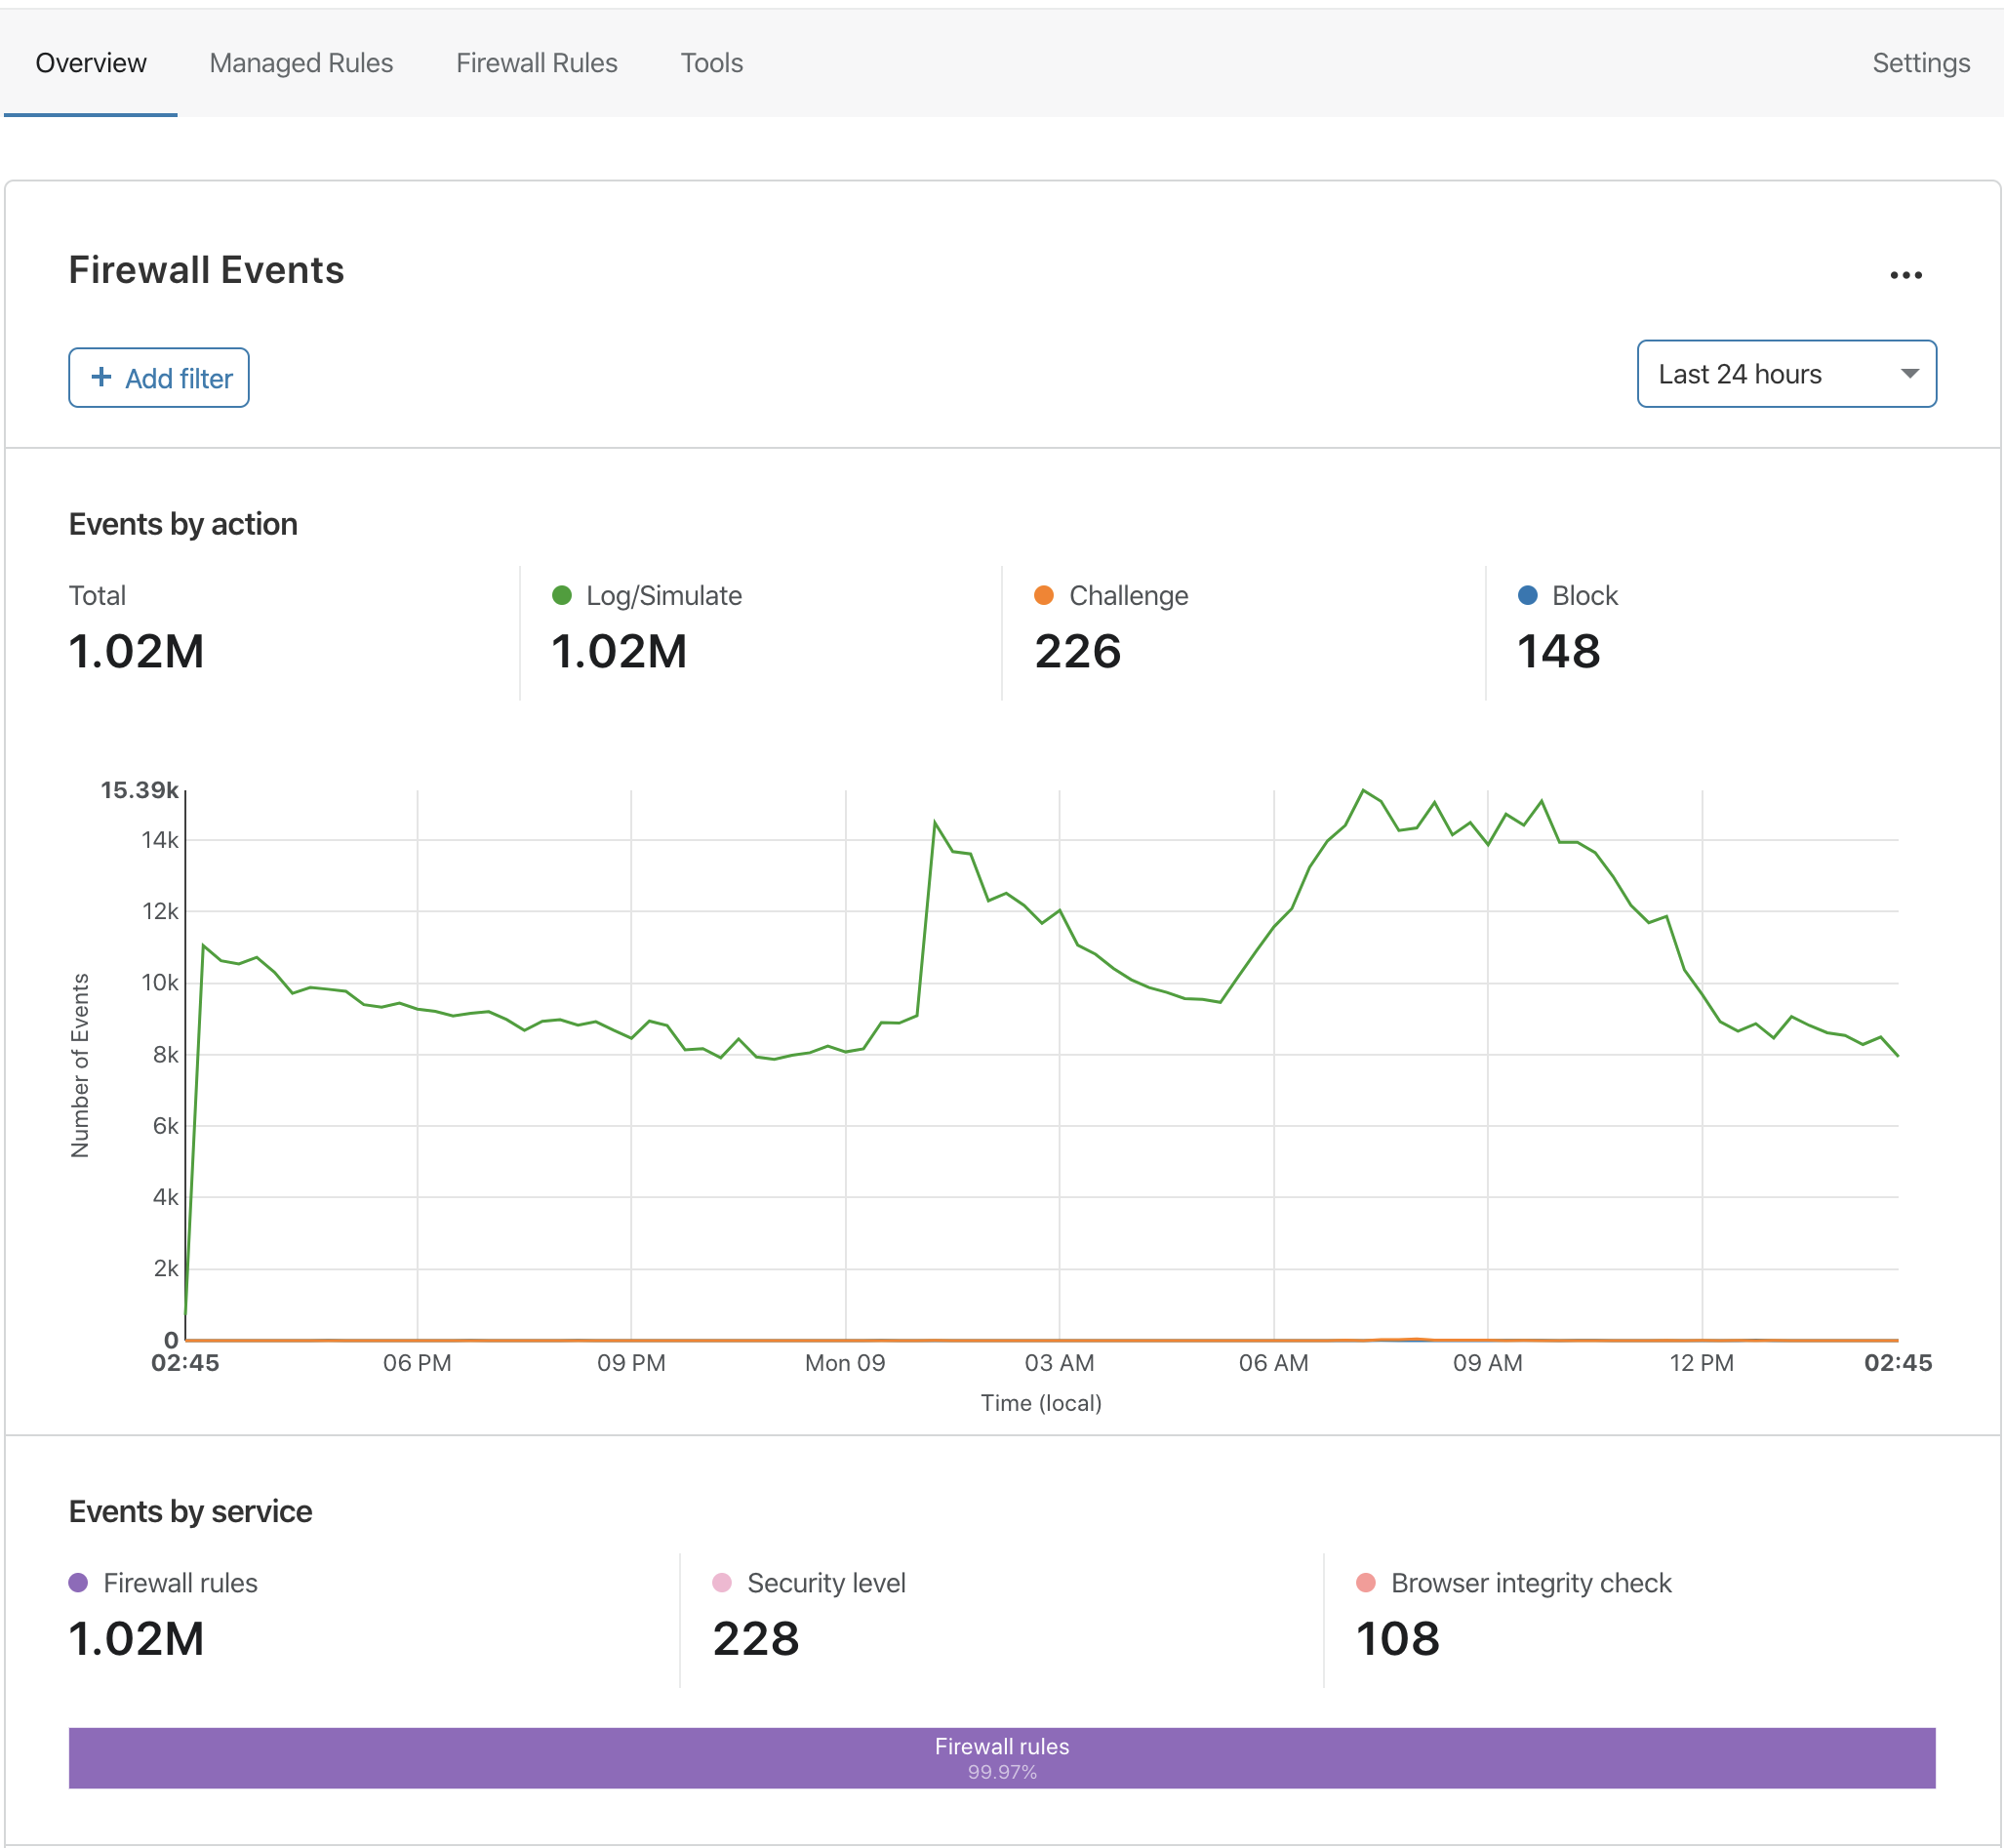Screen dimensions: 2004x1848
Task: Open the Last 24 hours dropdown
Action: pyautogui.click(x=1786, y=374)
